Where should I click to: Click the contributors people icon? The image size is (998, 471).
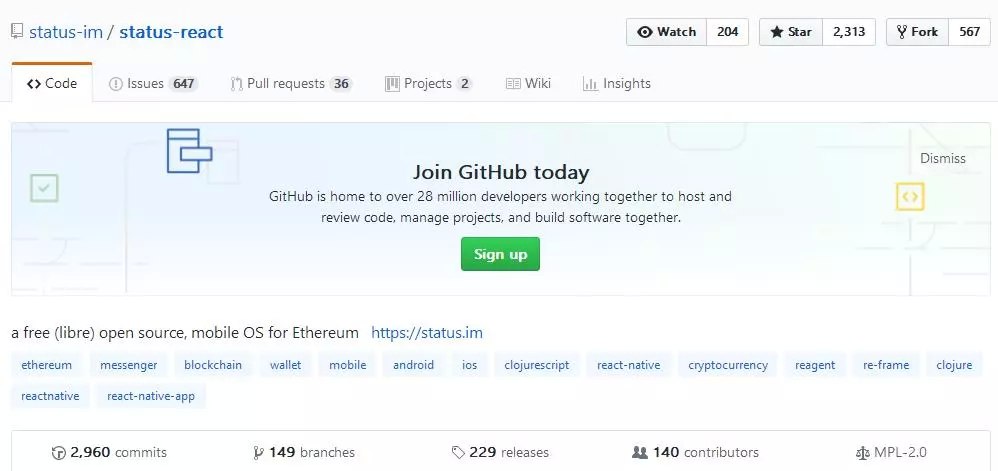[x=640, y=453]
